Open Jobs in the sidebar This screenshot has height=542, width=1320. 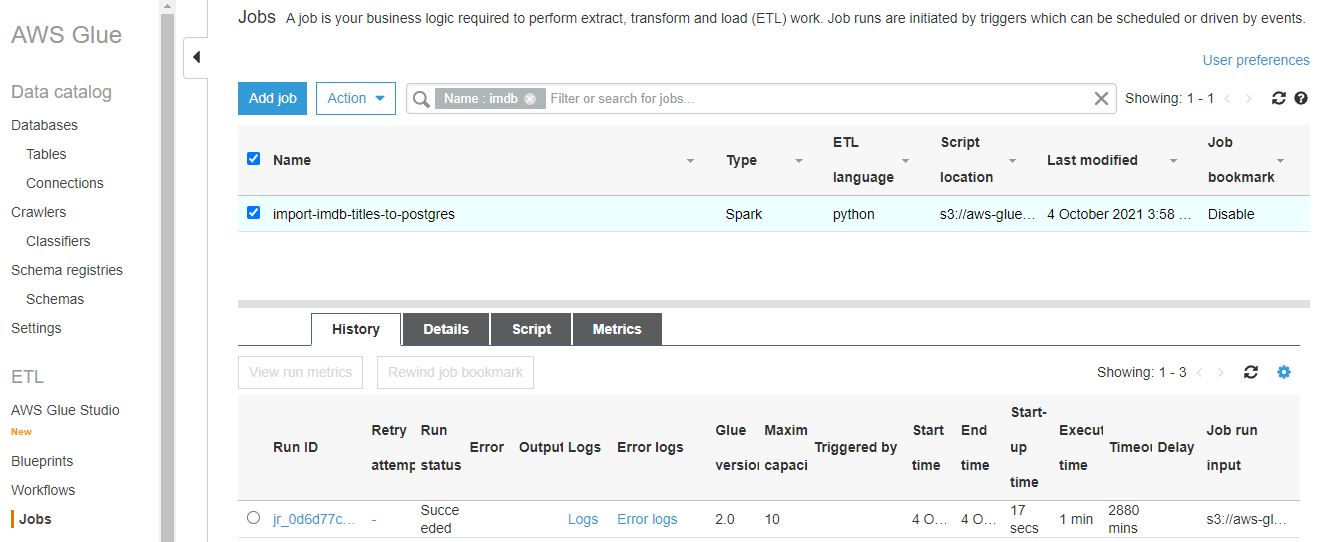pyautogui.click(x=35, y=519)
